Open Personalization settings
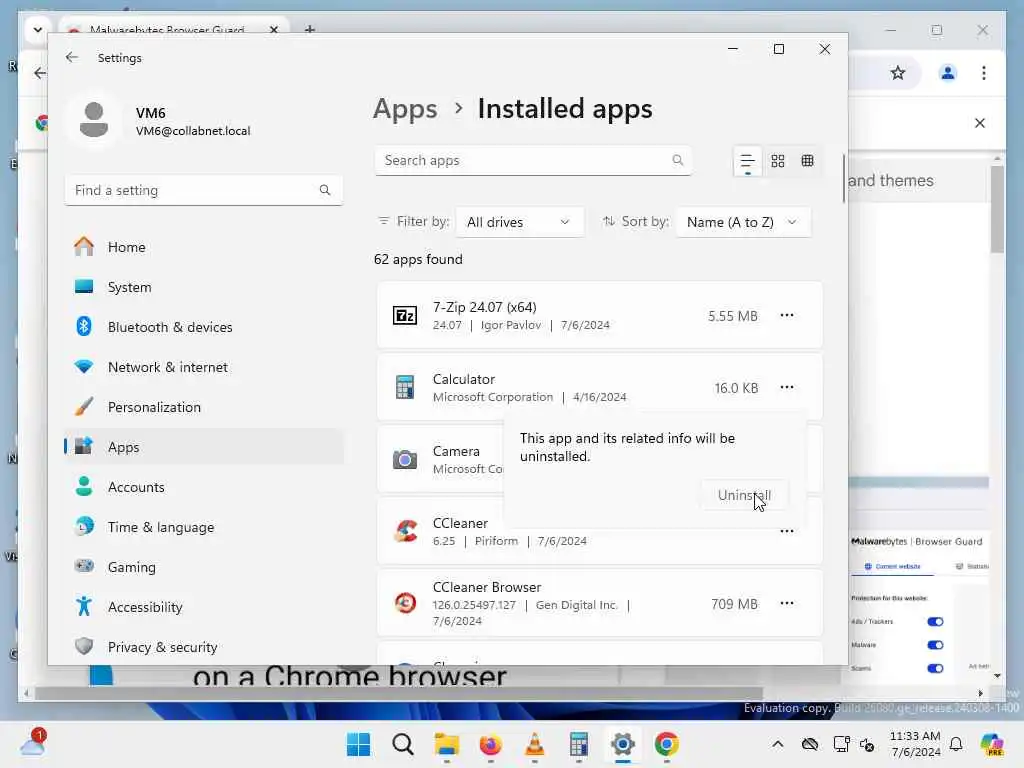The height and width of the screenshot is (768, 1024). coord(203,407)
